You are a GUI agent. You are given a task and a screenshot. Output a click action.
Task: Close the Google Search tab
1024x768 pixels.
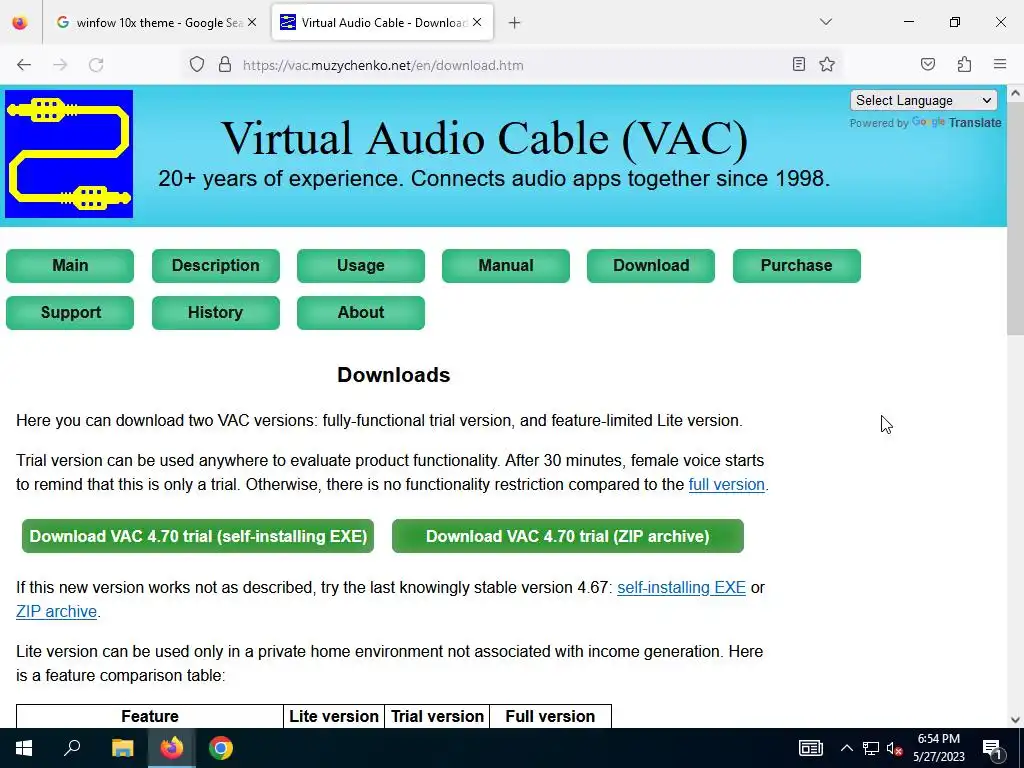[252, 22]
